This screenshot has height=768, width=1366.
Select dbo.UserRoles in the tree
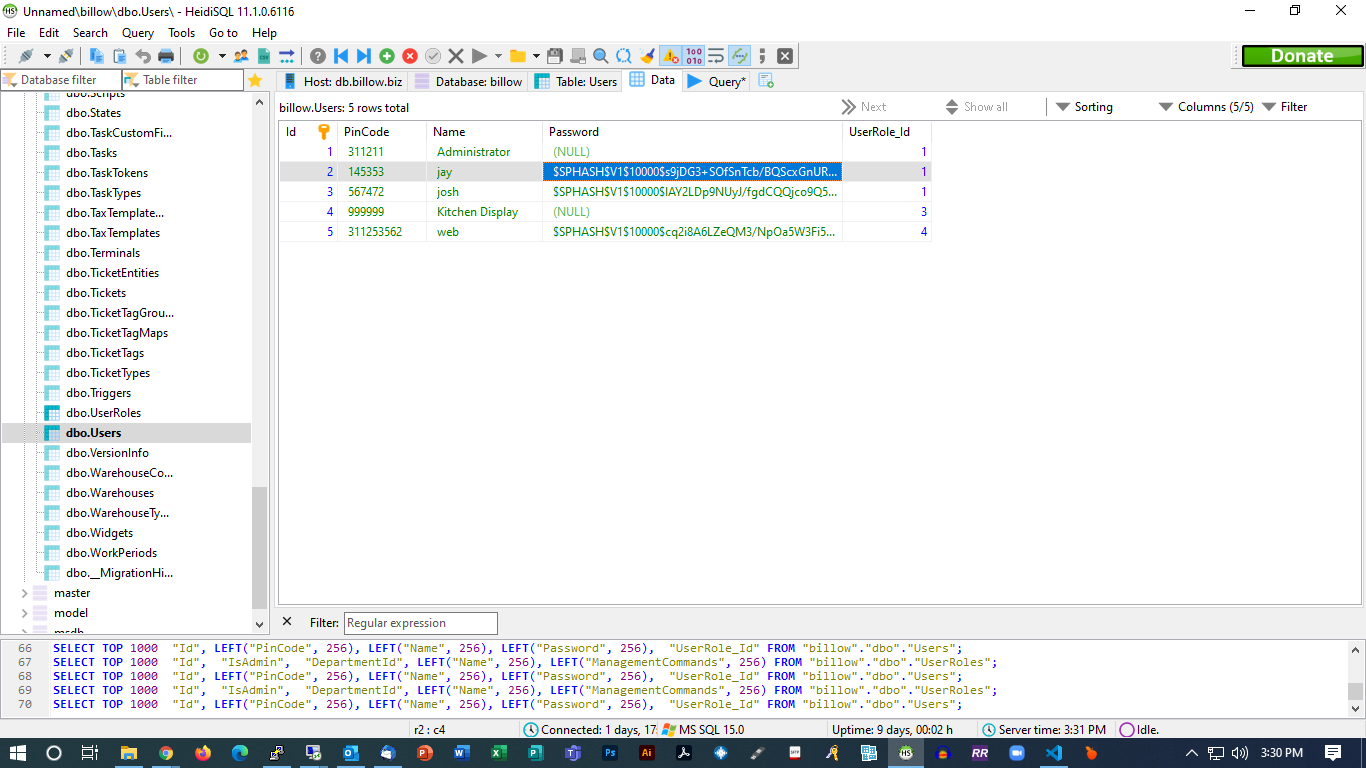[x=103, y=413]
